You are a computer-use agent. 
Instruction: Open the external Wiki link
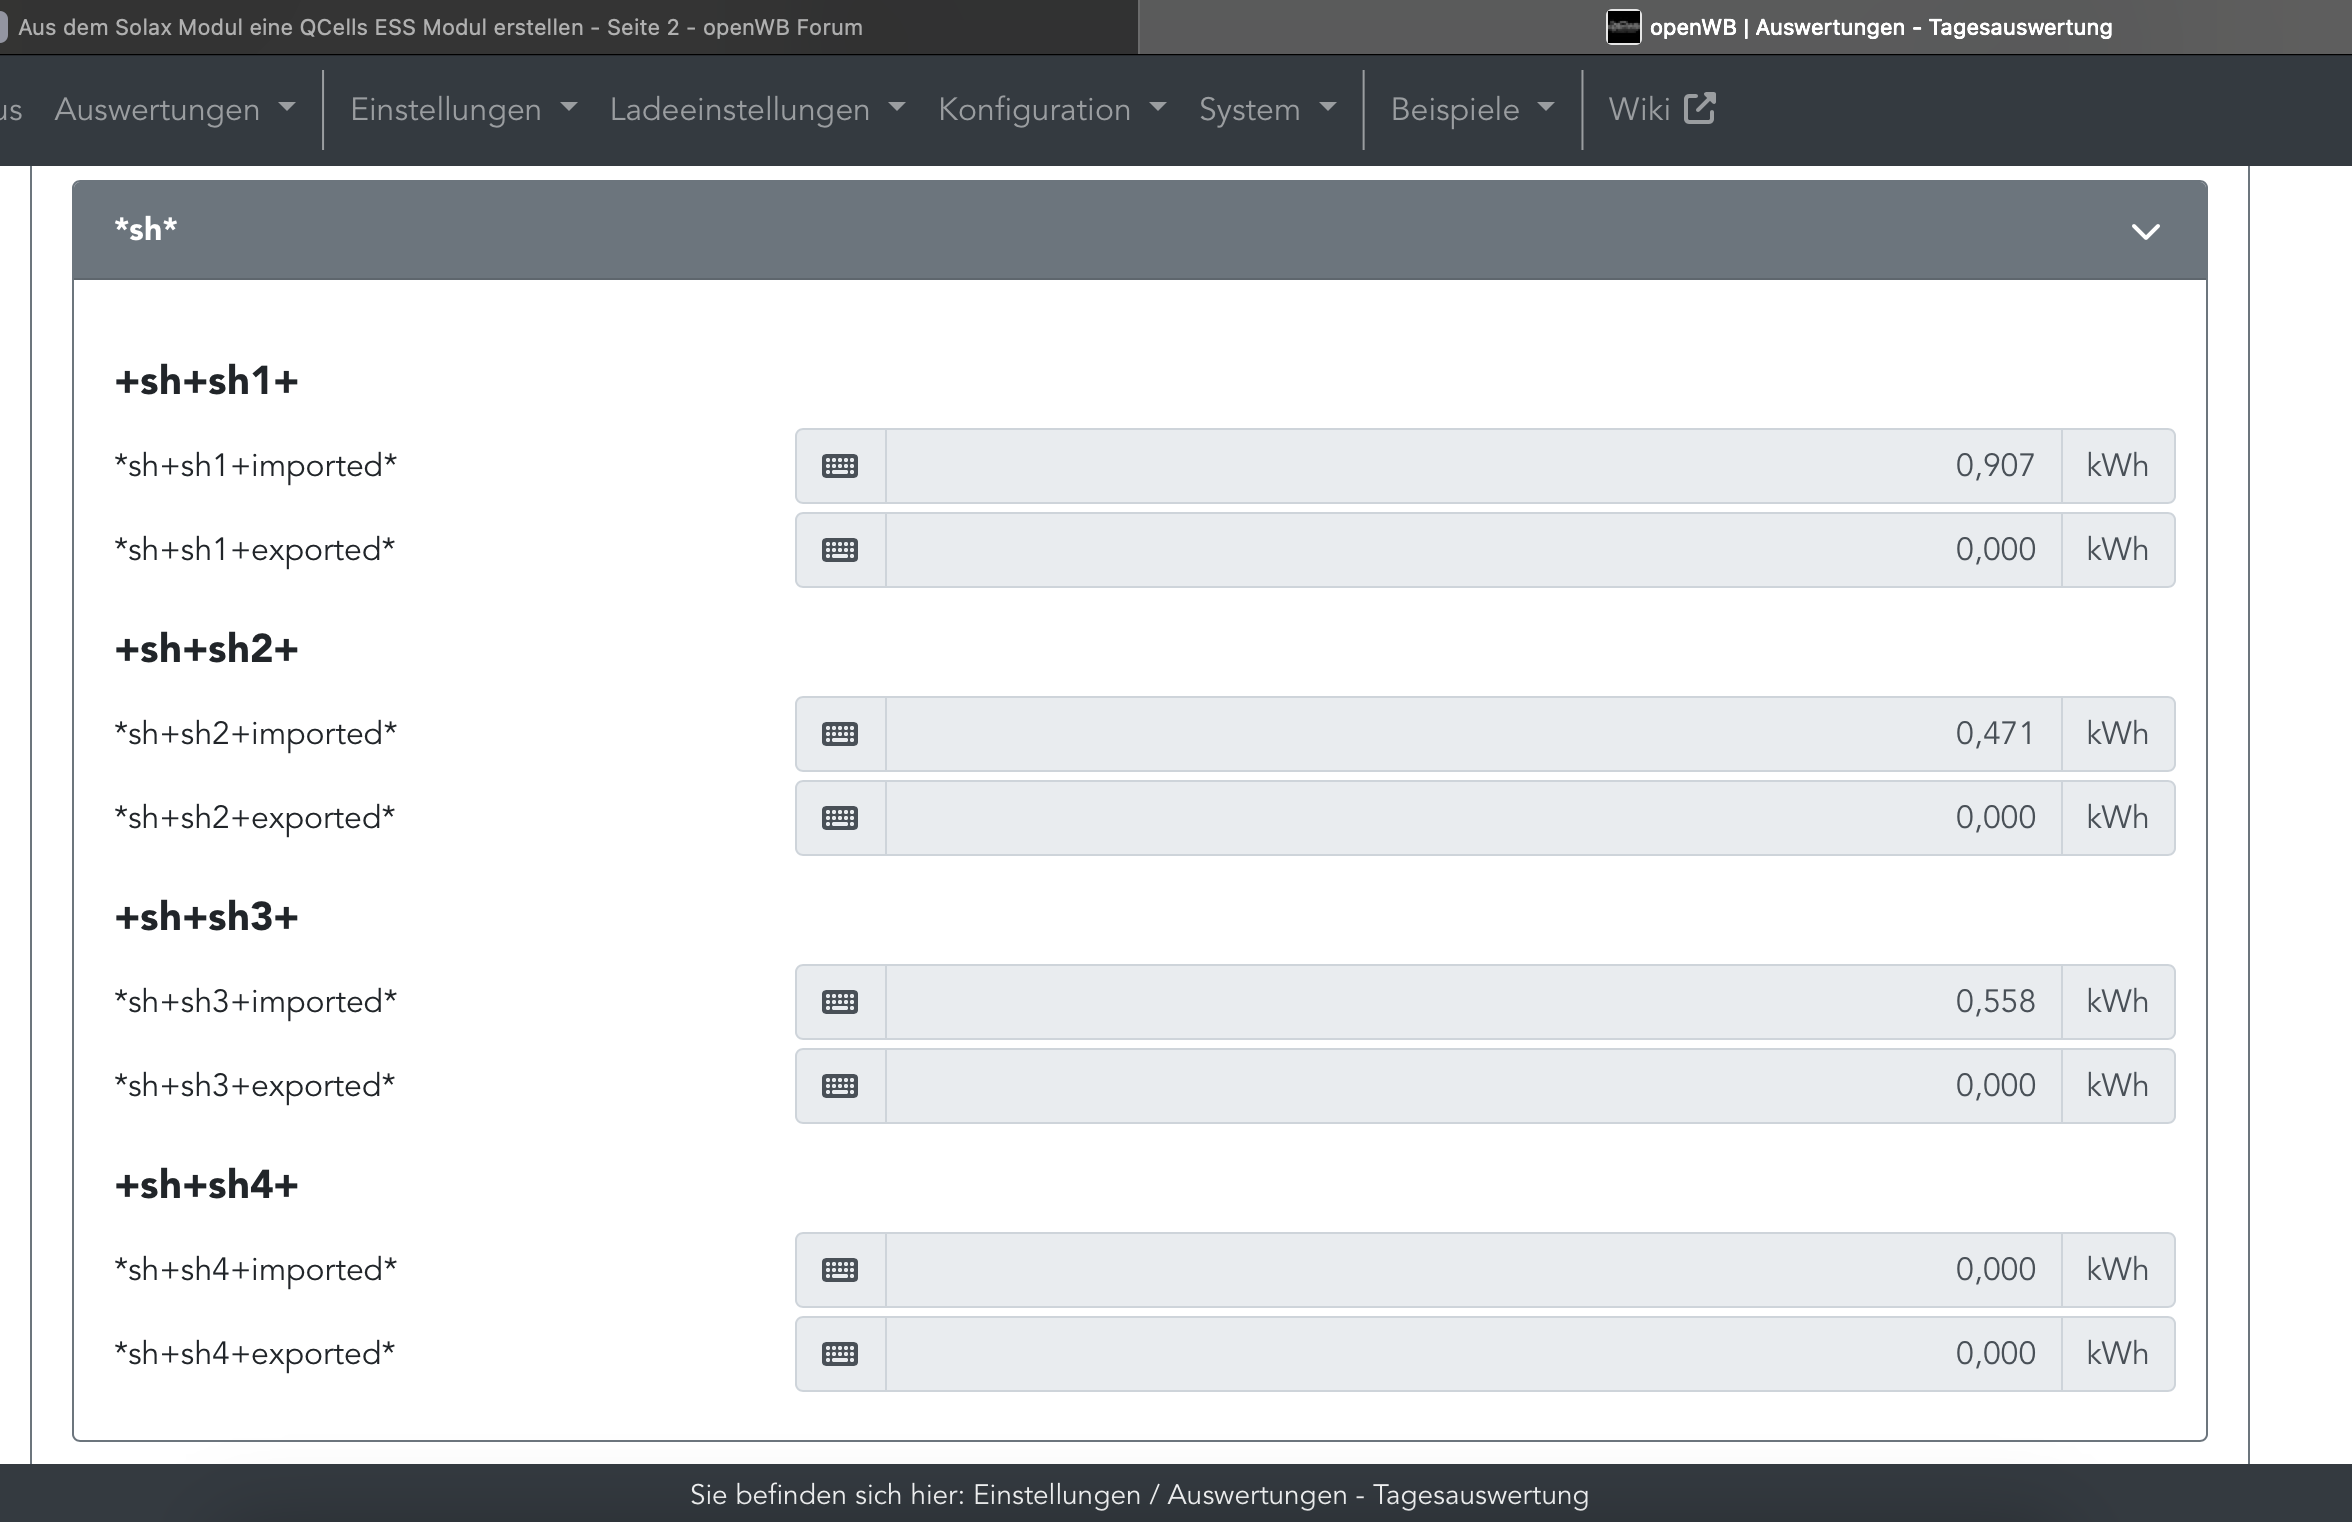point(1661,109)
